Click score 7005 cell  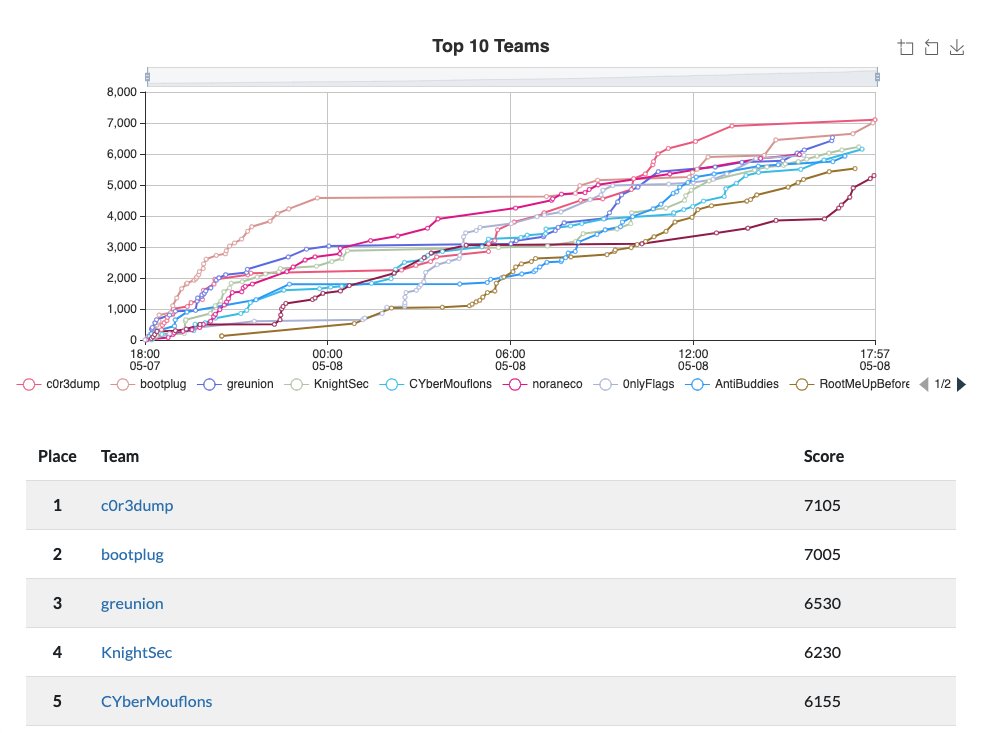coord(822,554)
